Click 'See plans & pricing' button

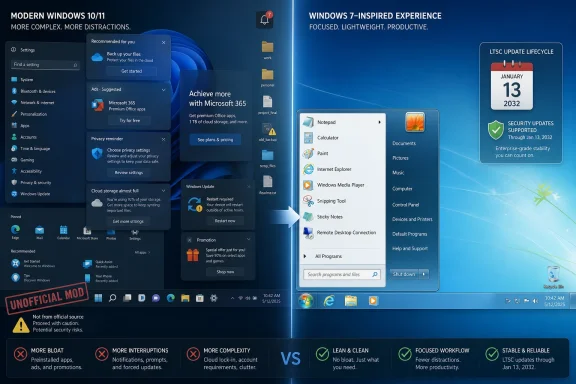[x=215, y=140]
